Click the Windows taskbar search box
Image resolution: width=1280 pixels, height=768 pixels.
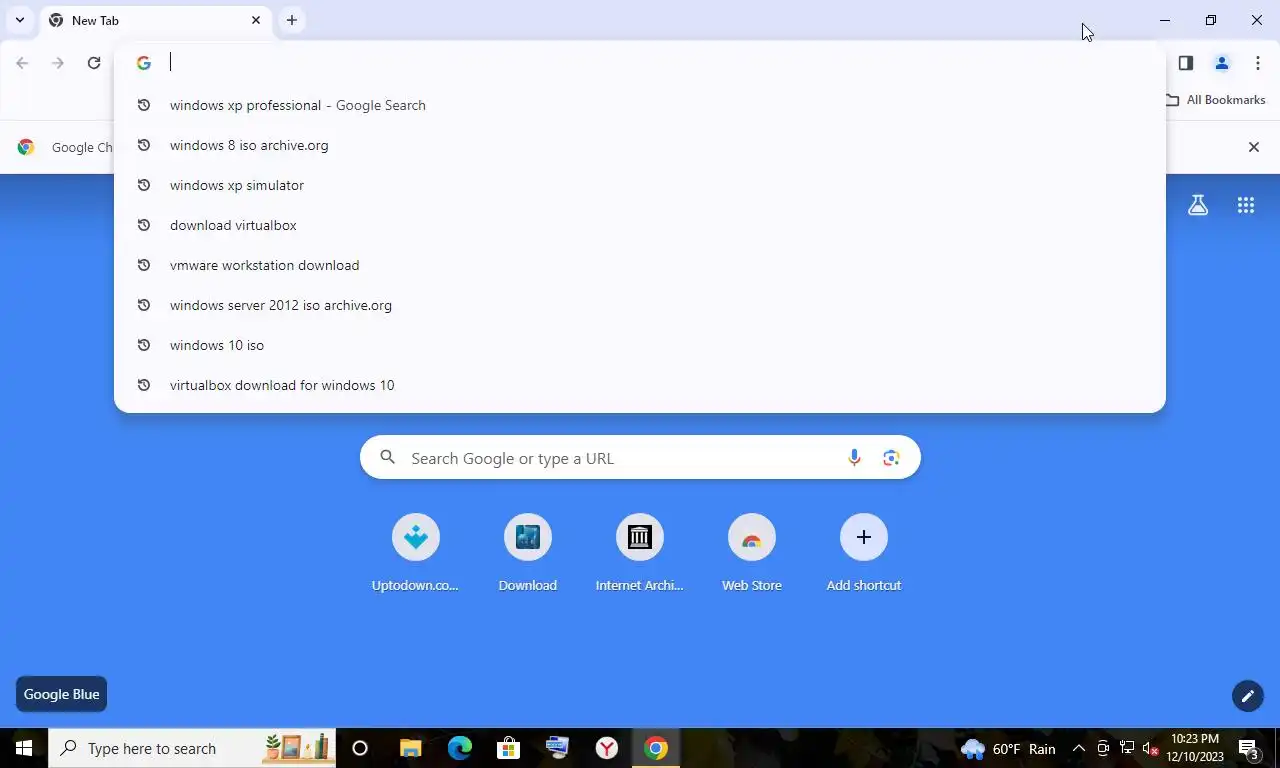191,748
